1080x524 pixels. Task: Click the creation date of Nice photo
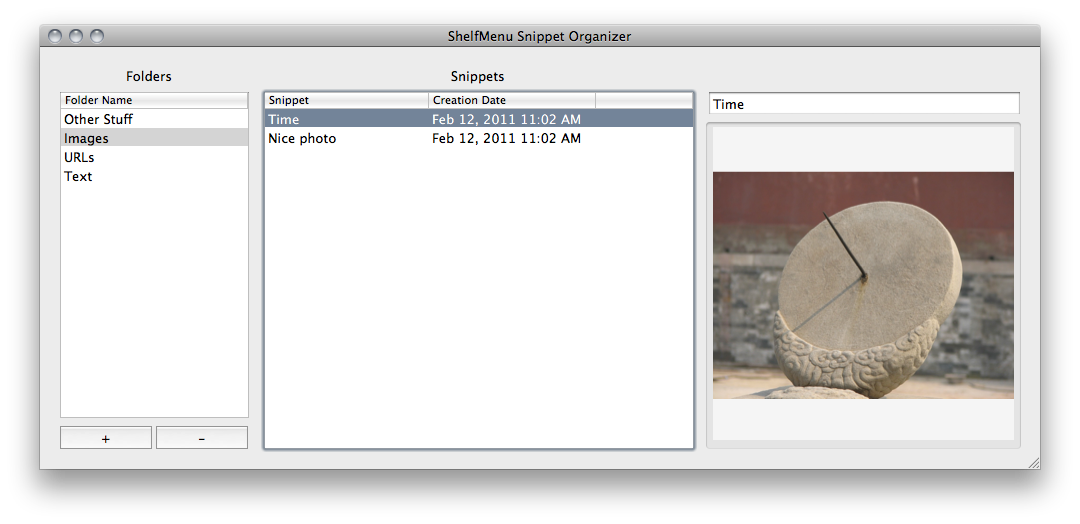(506, 138)
